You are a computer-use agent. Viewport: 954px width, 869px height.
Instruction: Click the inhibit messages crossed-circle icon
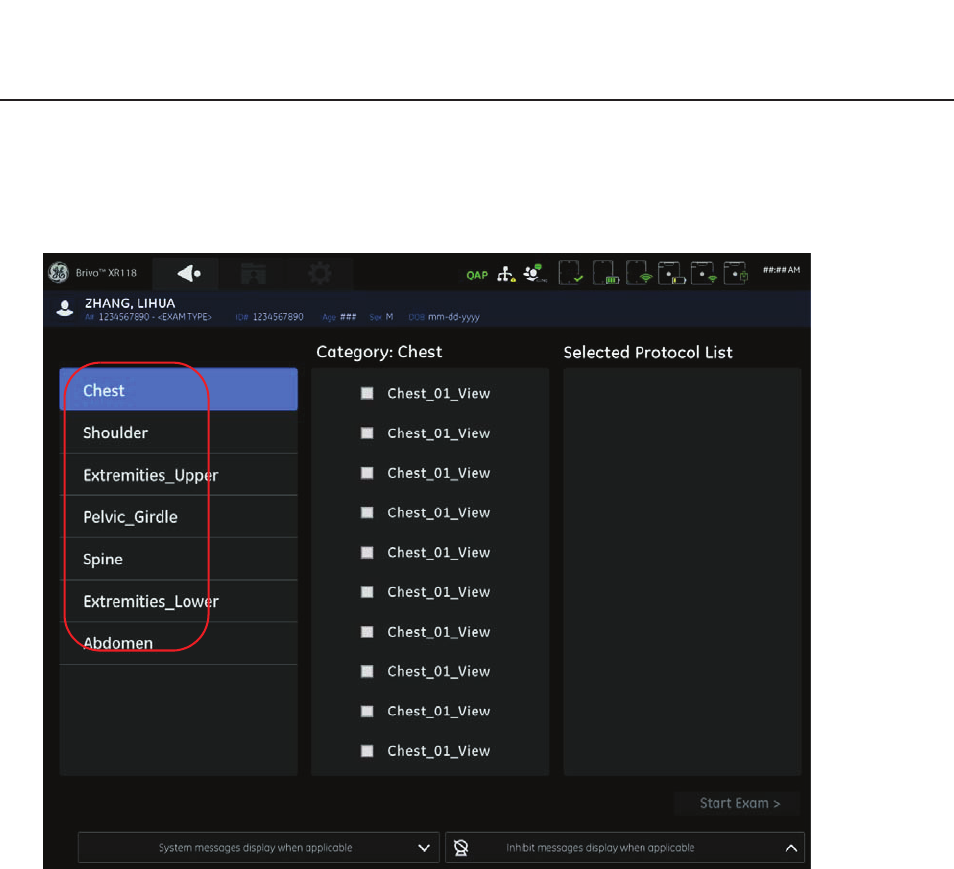[461, 848]
